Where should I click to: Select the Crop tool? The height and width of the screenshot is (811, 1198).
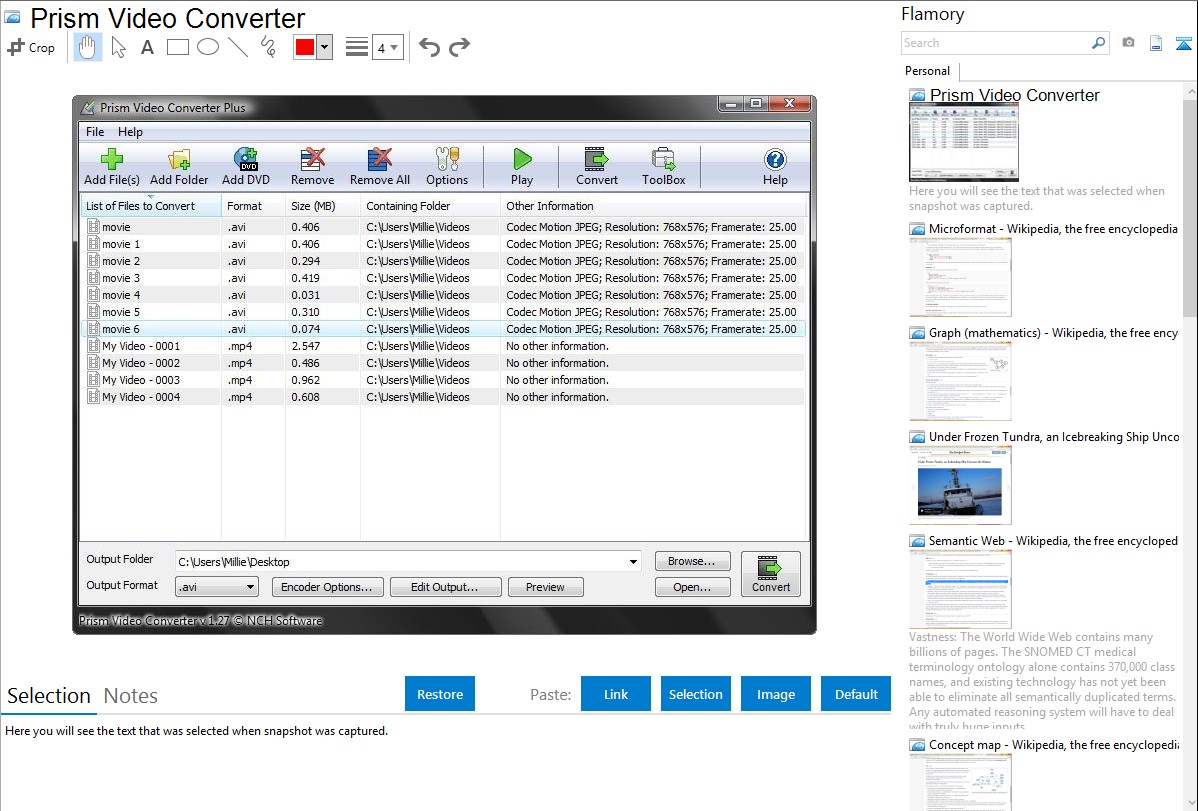(31, 47)
